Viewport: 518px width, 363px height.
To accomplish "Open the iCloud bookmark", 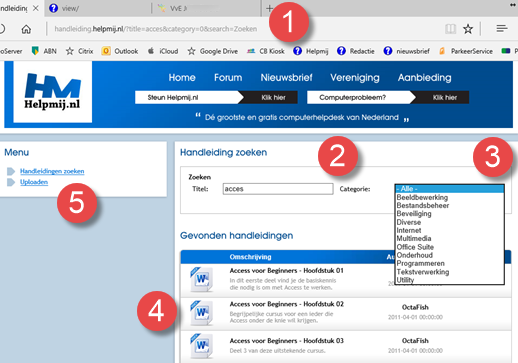I will pyautogui.click(x=163, y=51).
